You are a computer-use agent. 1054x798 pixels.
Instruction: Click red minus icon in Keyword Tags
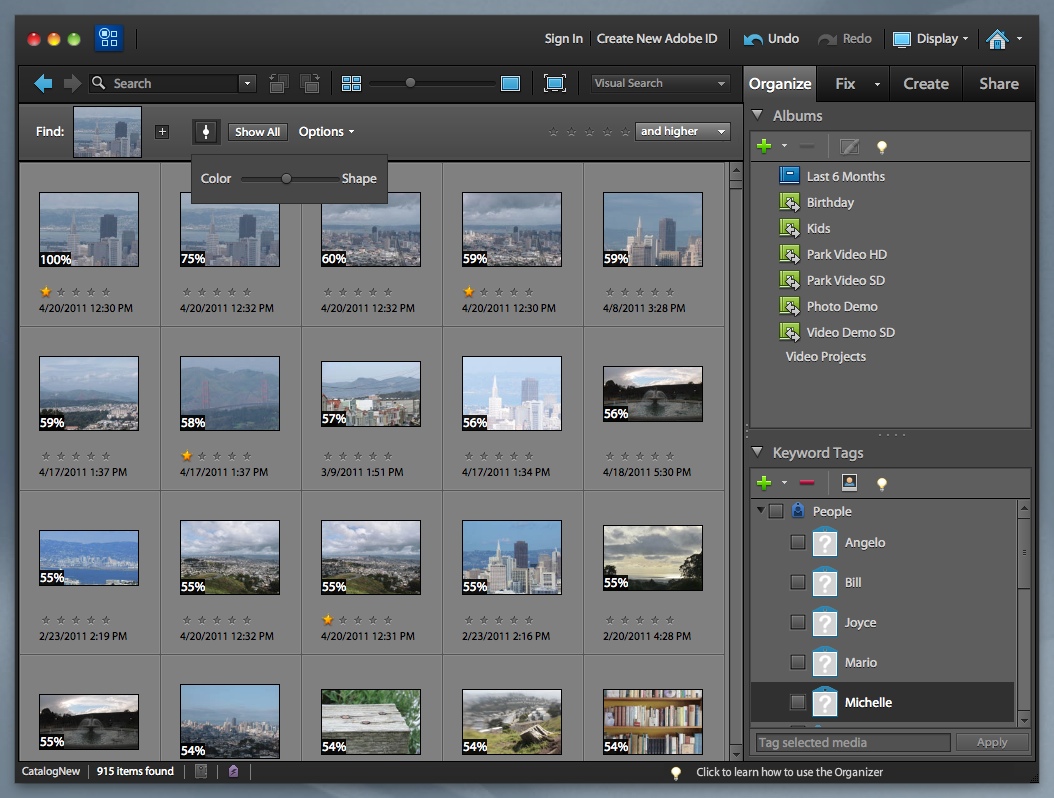tap(807, 484)
